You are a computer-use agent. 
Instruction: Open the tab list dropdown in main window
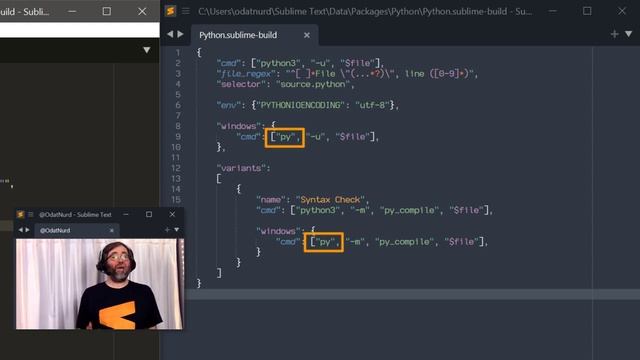629,34
